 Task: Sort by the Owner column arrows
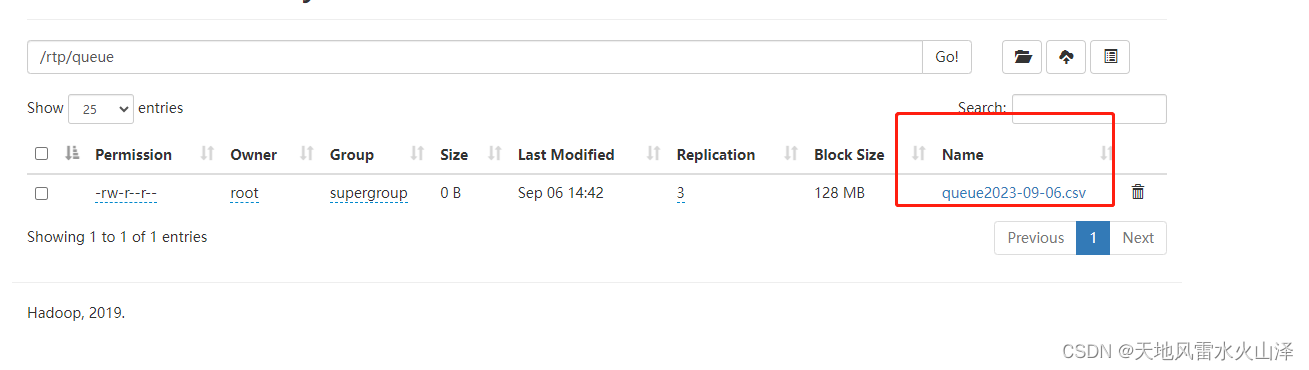click(x=307, y=154)
